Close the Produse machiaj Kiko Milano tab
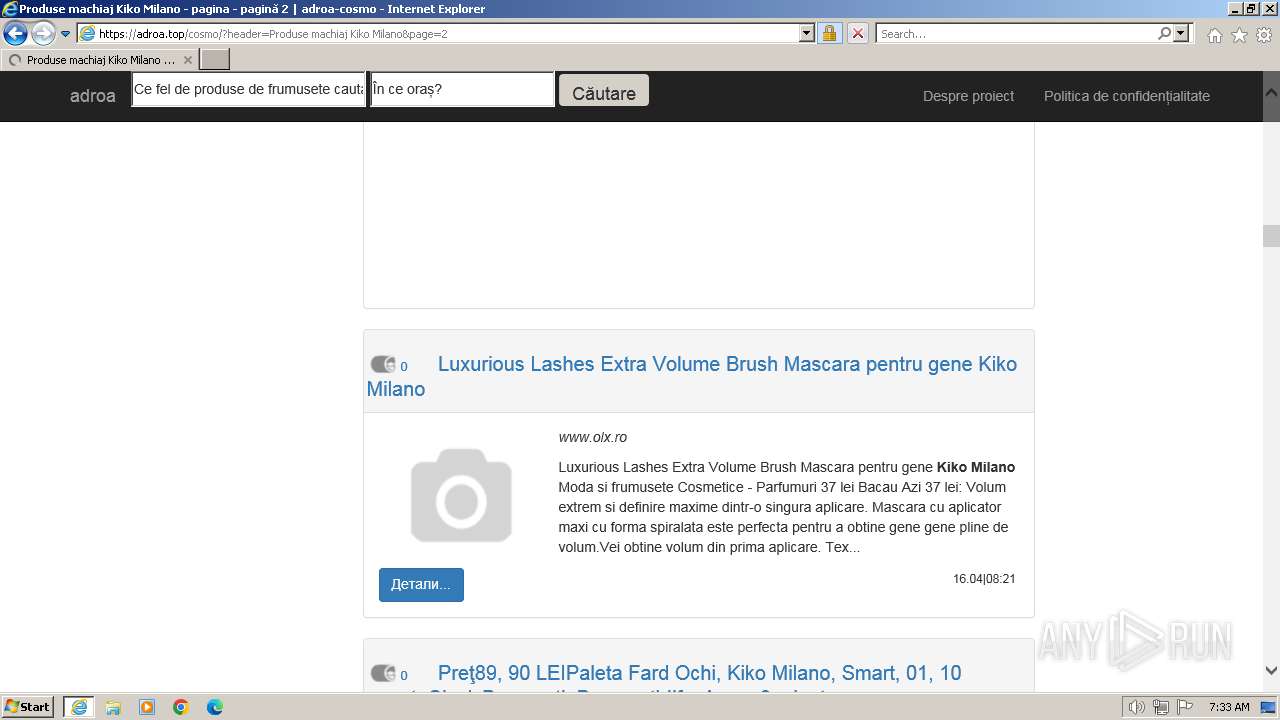This screenshot has height=720, width=1280. pos(187,60)
